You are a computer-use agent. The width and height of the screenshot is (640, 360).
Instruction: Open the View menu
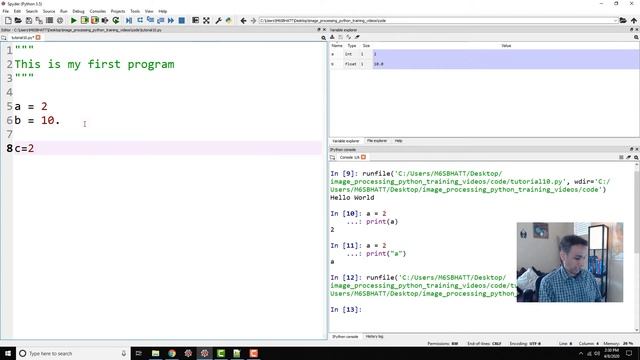click(149, 11)
